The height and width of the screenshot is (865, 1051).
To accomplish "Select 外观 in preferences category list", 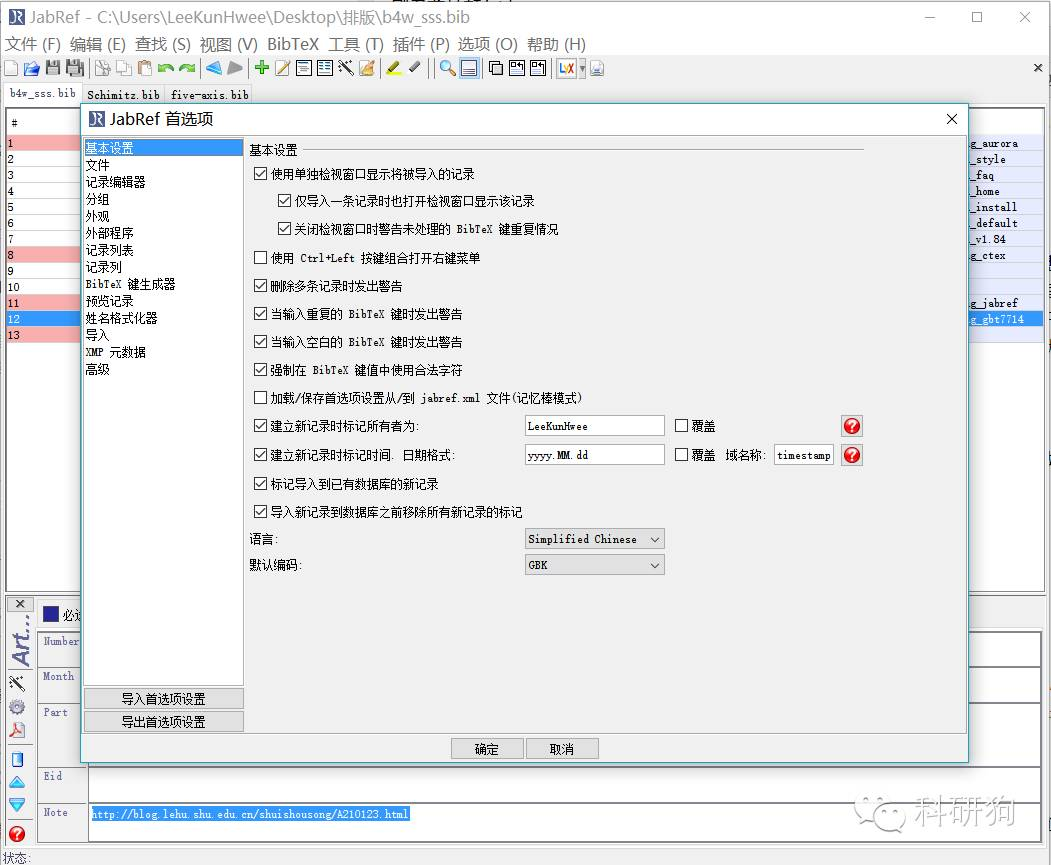I will pyautogui.click(x=97, y=216).
